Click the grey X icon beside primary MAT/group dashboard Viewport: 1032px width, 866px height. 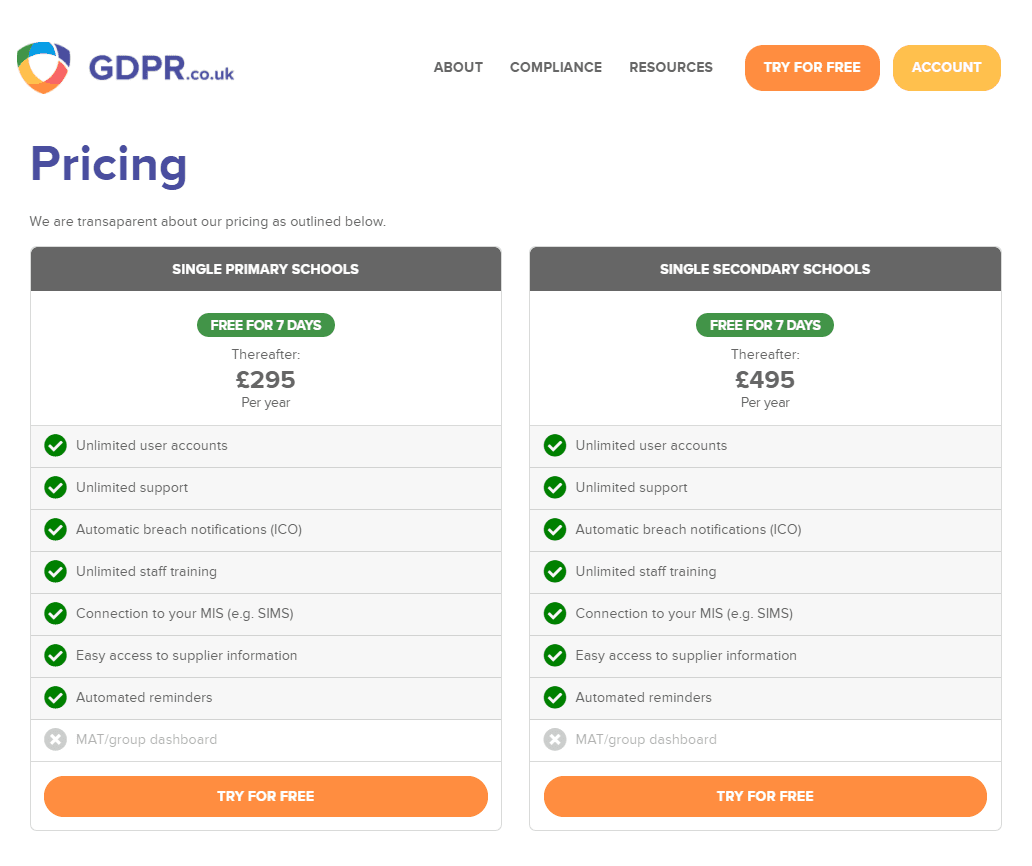coord(55,740)
